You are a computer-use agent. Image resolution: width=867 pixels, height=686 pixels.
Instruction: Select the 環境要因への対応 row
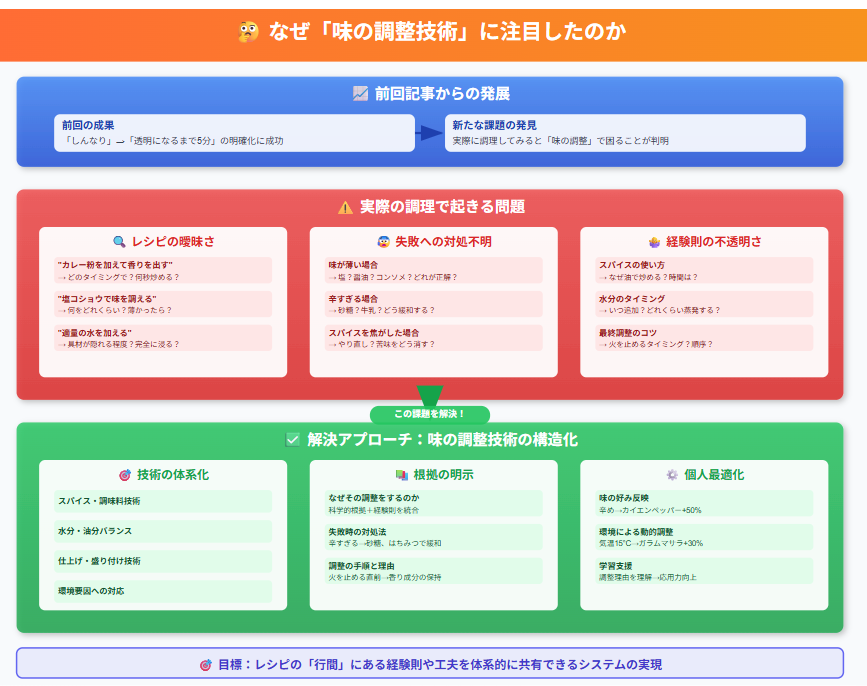(163, 591)
